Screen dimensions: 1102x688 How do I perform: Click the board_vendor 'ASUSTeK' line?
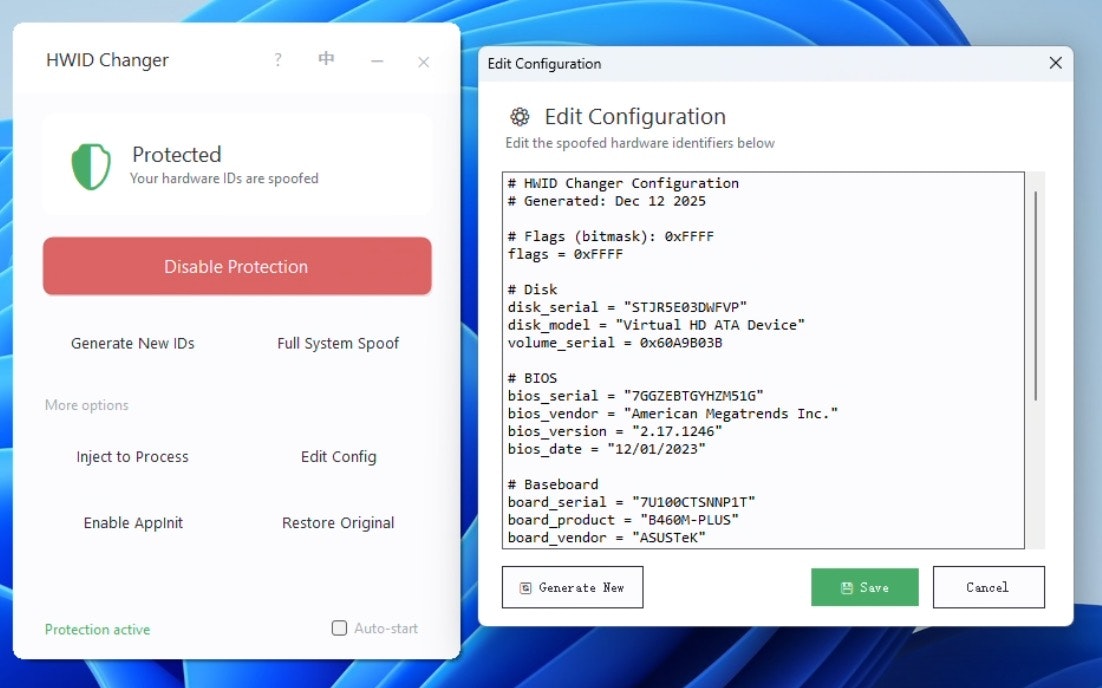click(x=607, y=538)
